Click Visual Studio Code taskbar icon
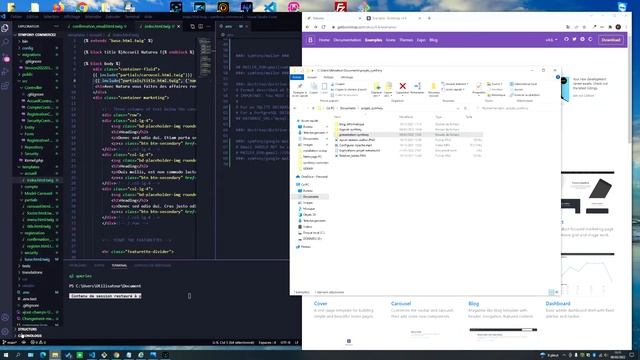The width and height of the screenshot is (640, 360). point(92,355)
